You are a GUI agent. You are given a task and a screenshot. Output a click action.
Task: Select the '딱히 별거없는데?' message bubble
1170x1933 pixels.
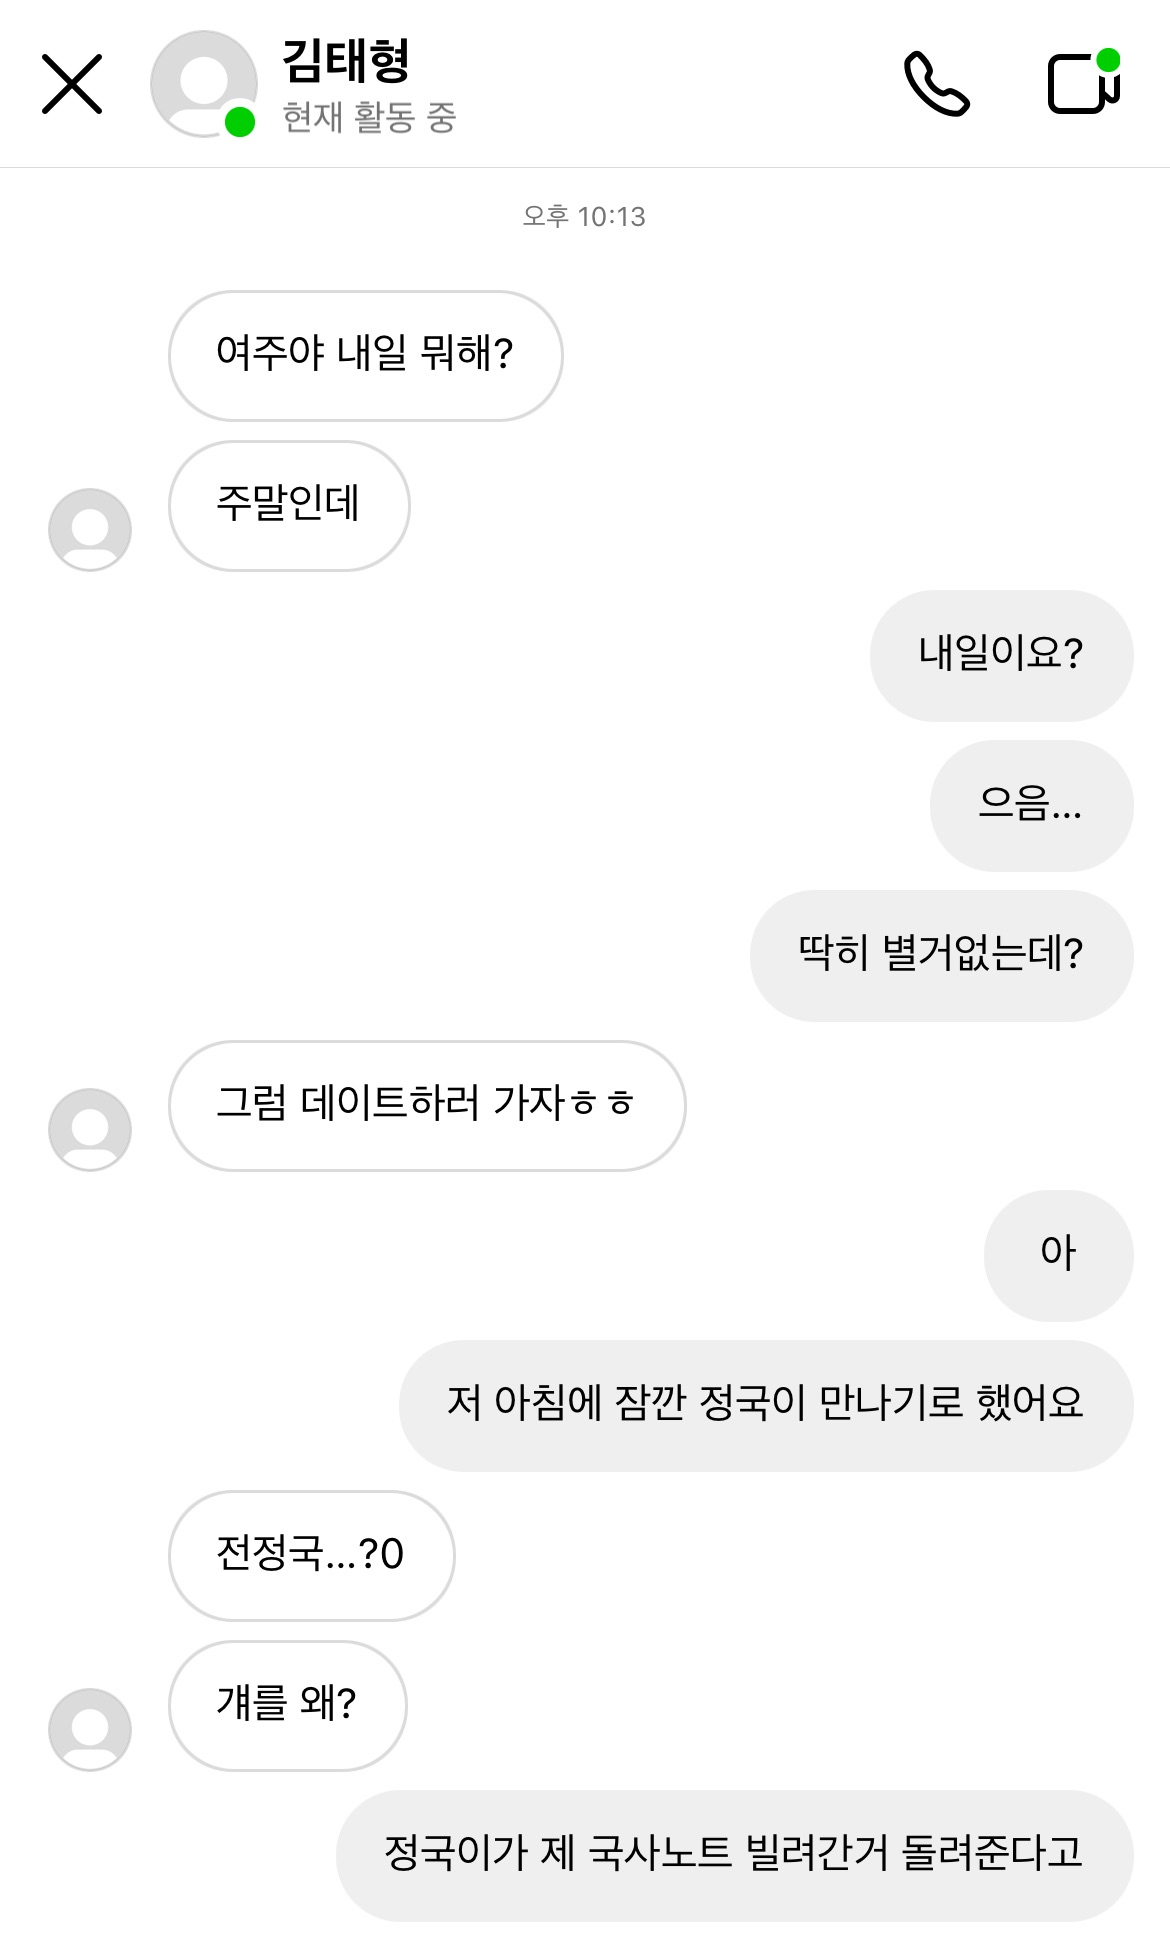point(941,955)
